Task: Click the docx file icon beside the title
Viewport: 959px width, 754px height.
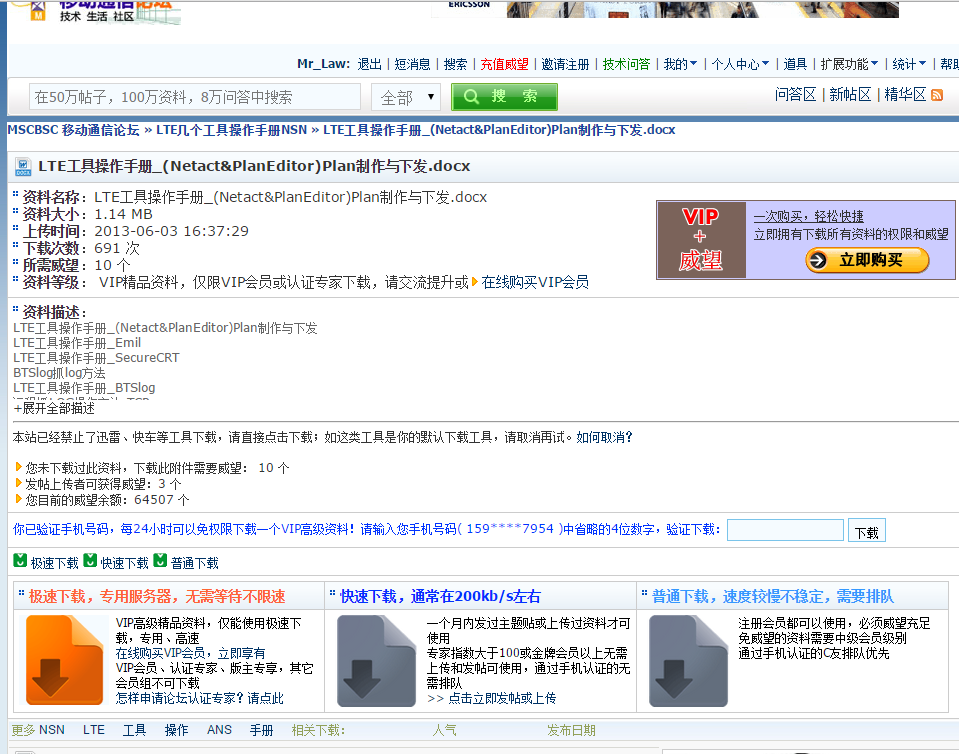Action: (x=23, y=167)
